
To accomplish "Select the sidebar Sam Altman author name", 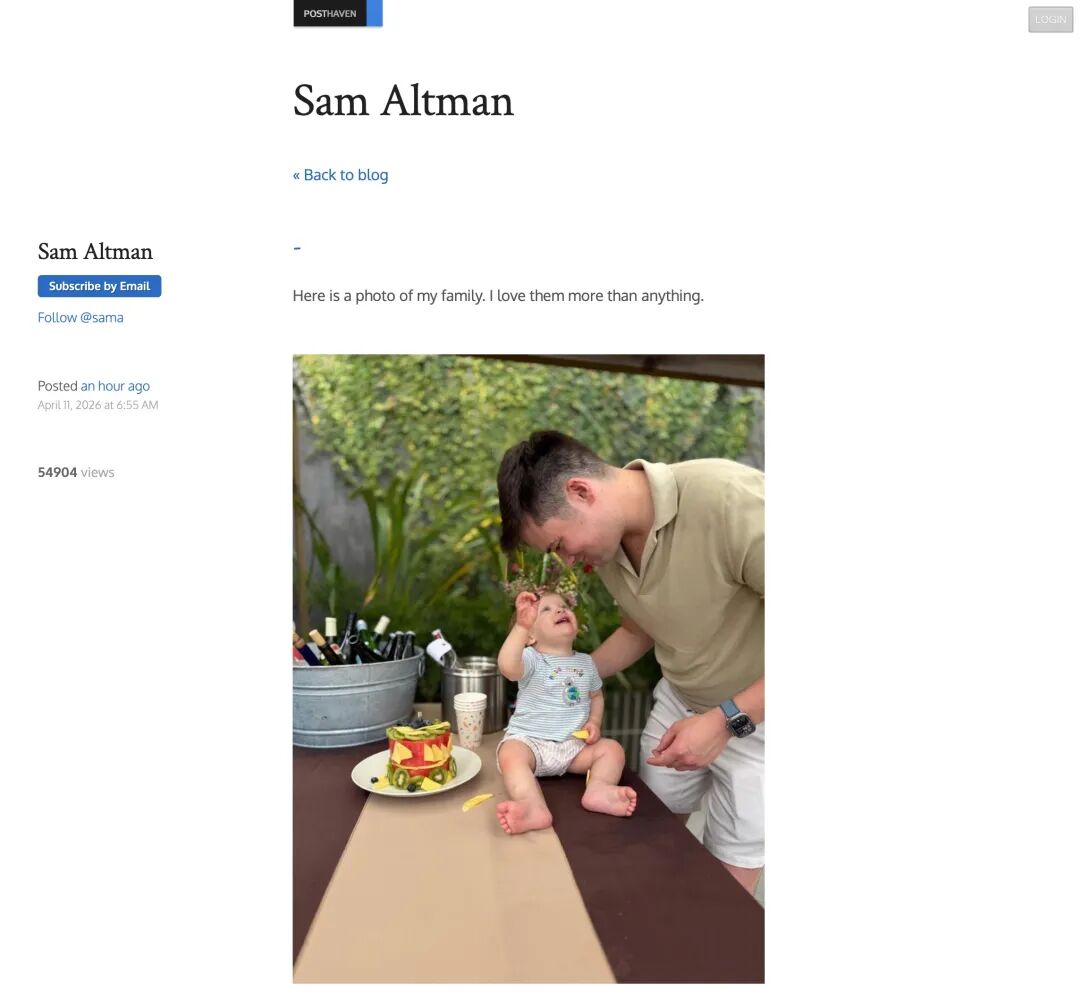I will (95, 251).
